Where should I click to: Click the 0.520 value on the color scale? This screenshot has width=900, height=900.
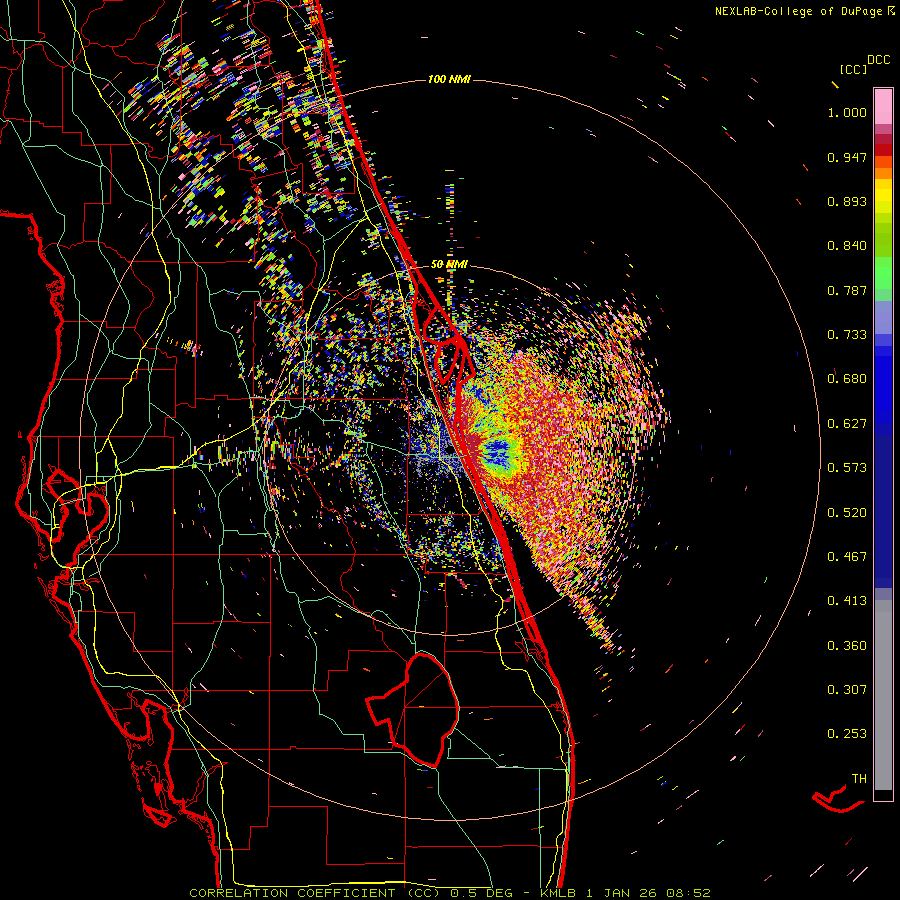[847, 513]
